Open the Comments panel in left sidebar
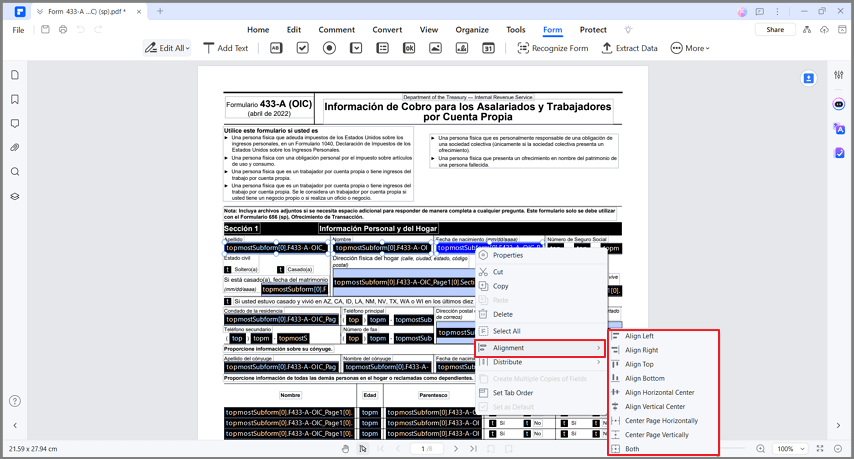The height and width of the screenshot is (459, 854). click(15, 124)
